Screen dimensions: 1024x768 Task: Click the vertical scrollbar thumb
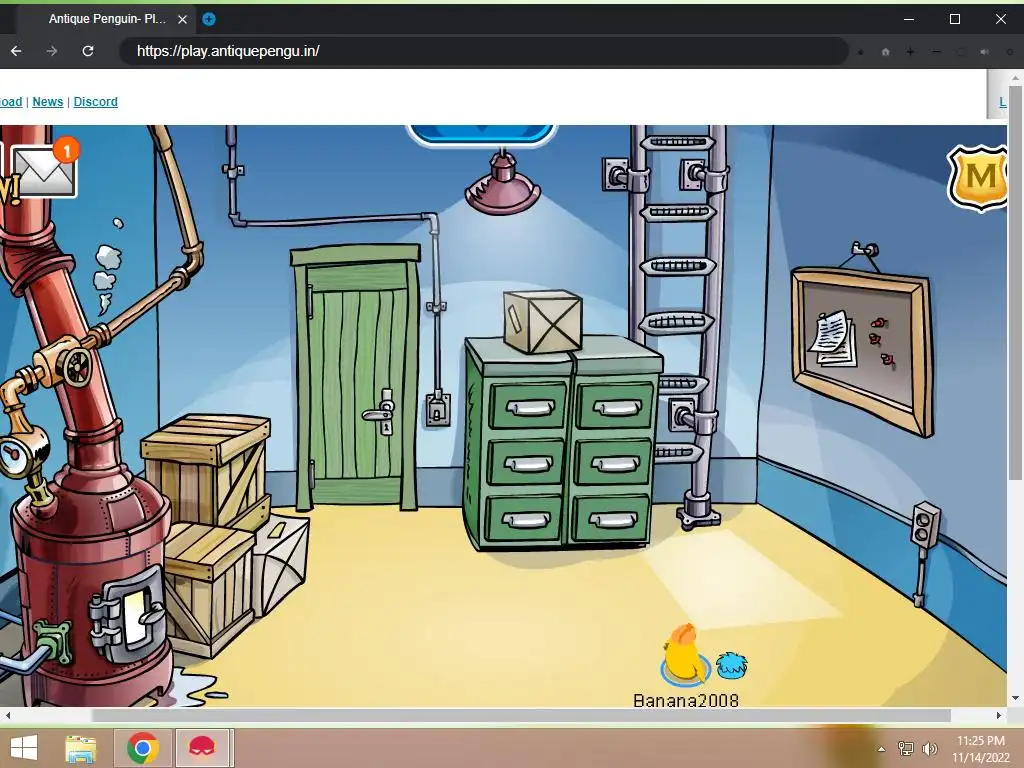1016,284
